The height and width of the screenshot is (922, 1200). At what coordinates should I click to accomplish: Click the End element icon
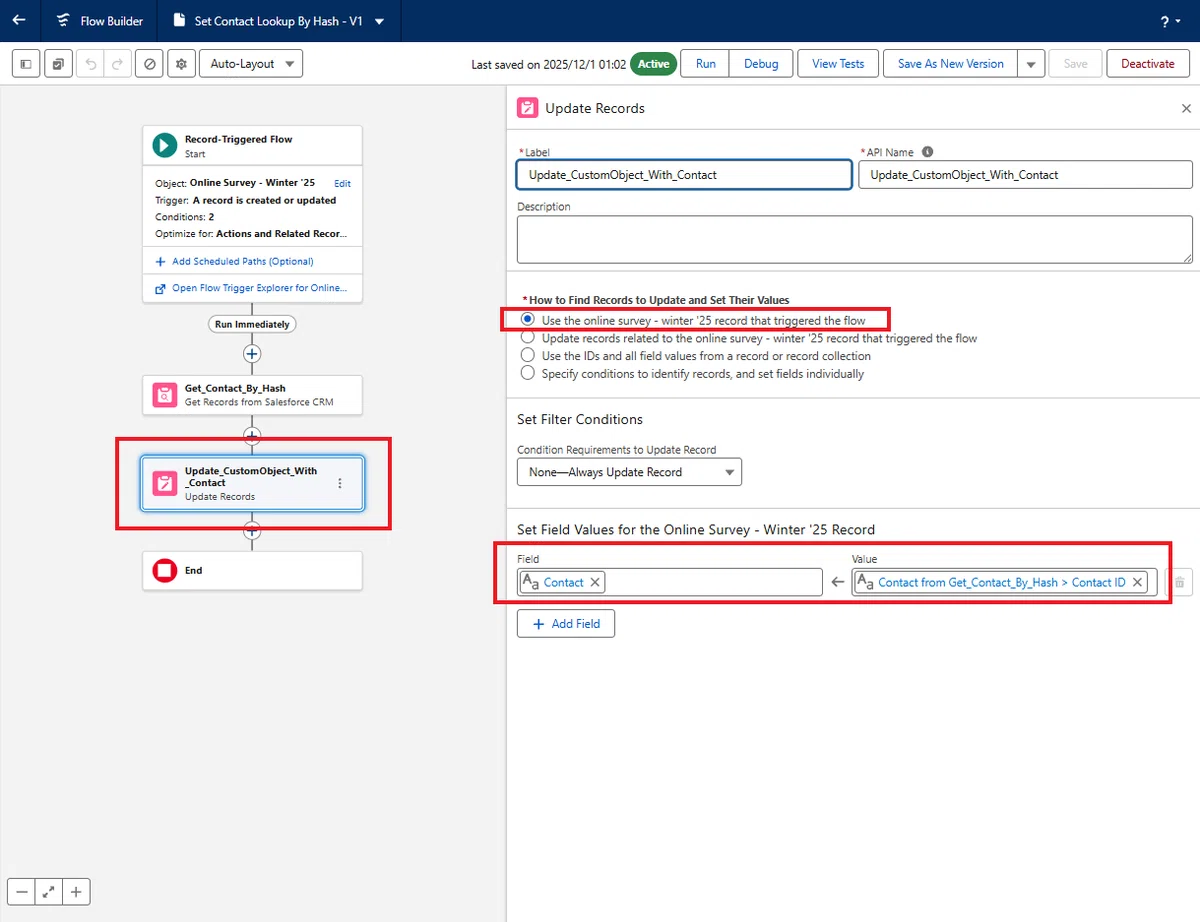point(165,570)
